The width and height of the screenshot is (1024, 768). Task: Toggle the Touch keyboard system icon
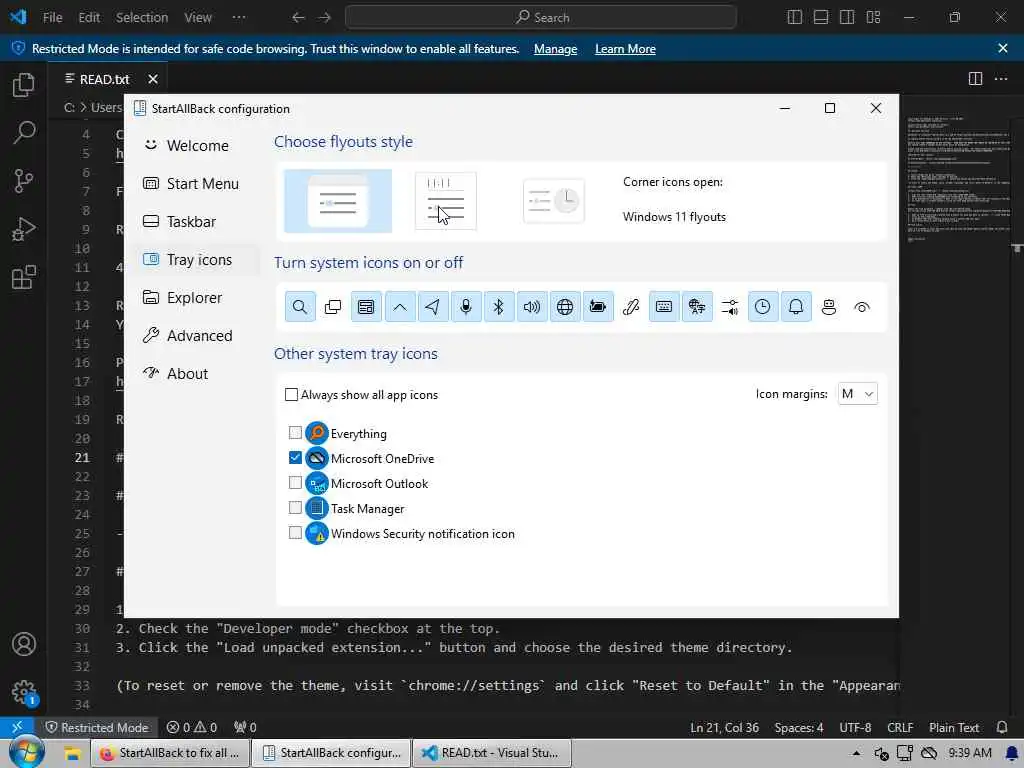click(x=664, y=307)
